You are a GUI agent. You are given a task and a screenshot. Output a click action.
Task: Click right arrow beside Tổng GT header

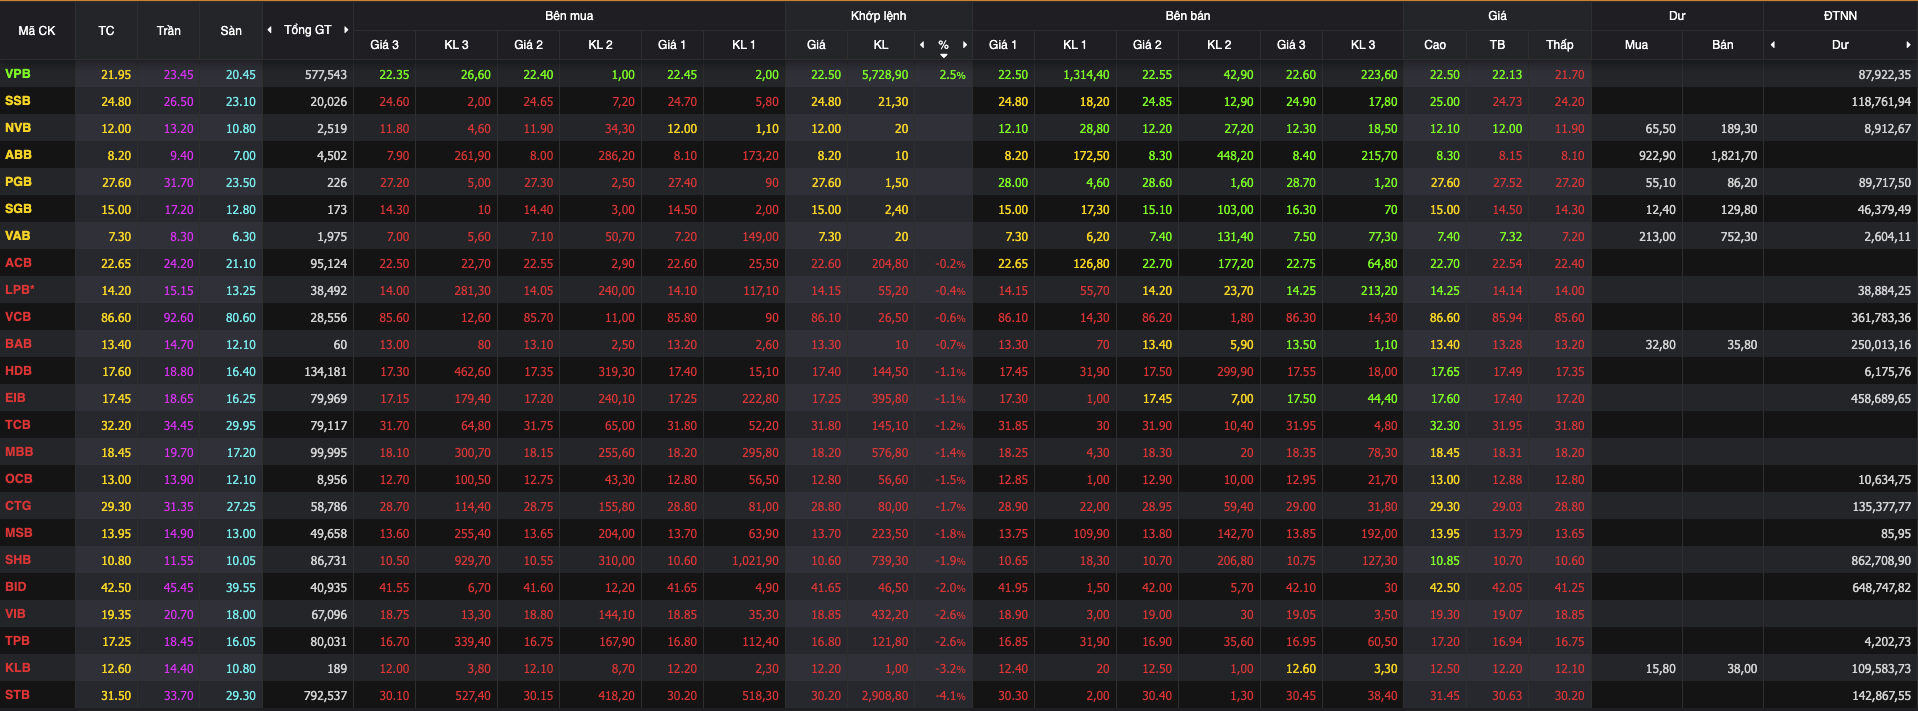[x=346, y=30]
